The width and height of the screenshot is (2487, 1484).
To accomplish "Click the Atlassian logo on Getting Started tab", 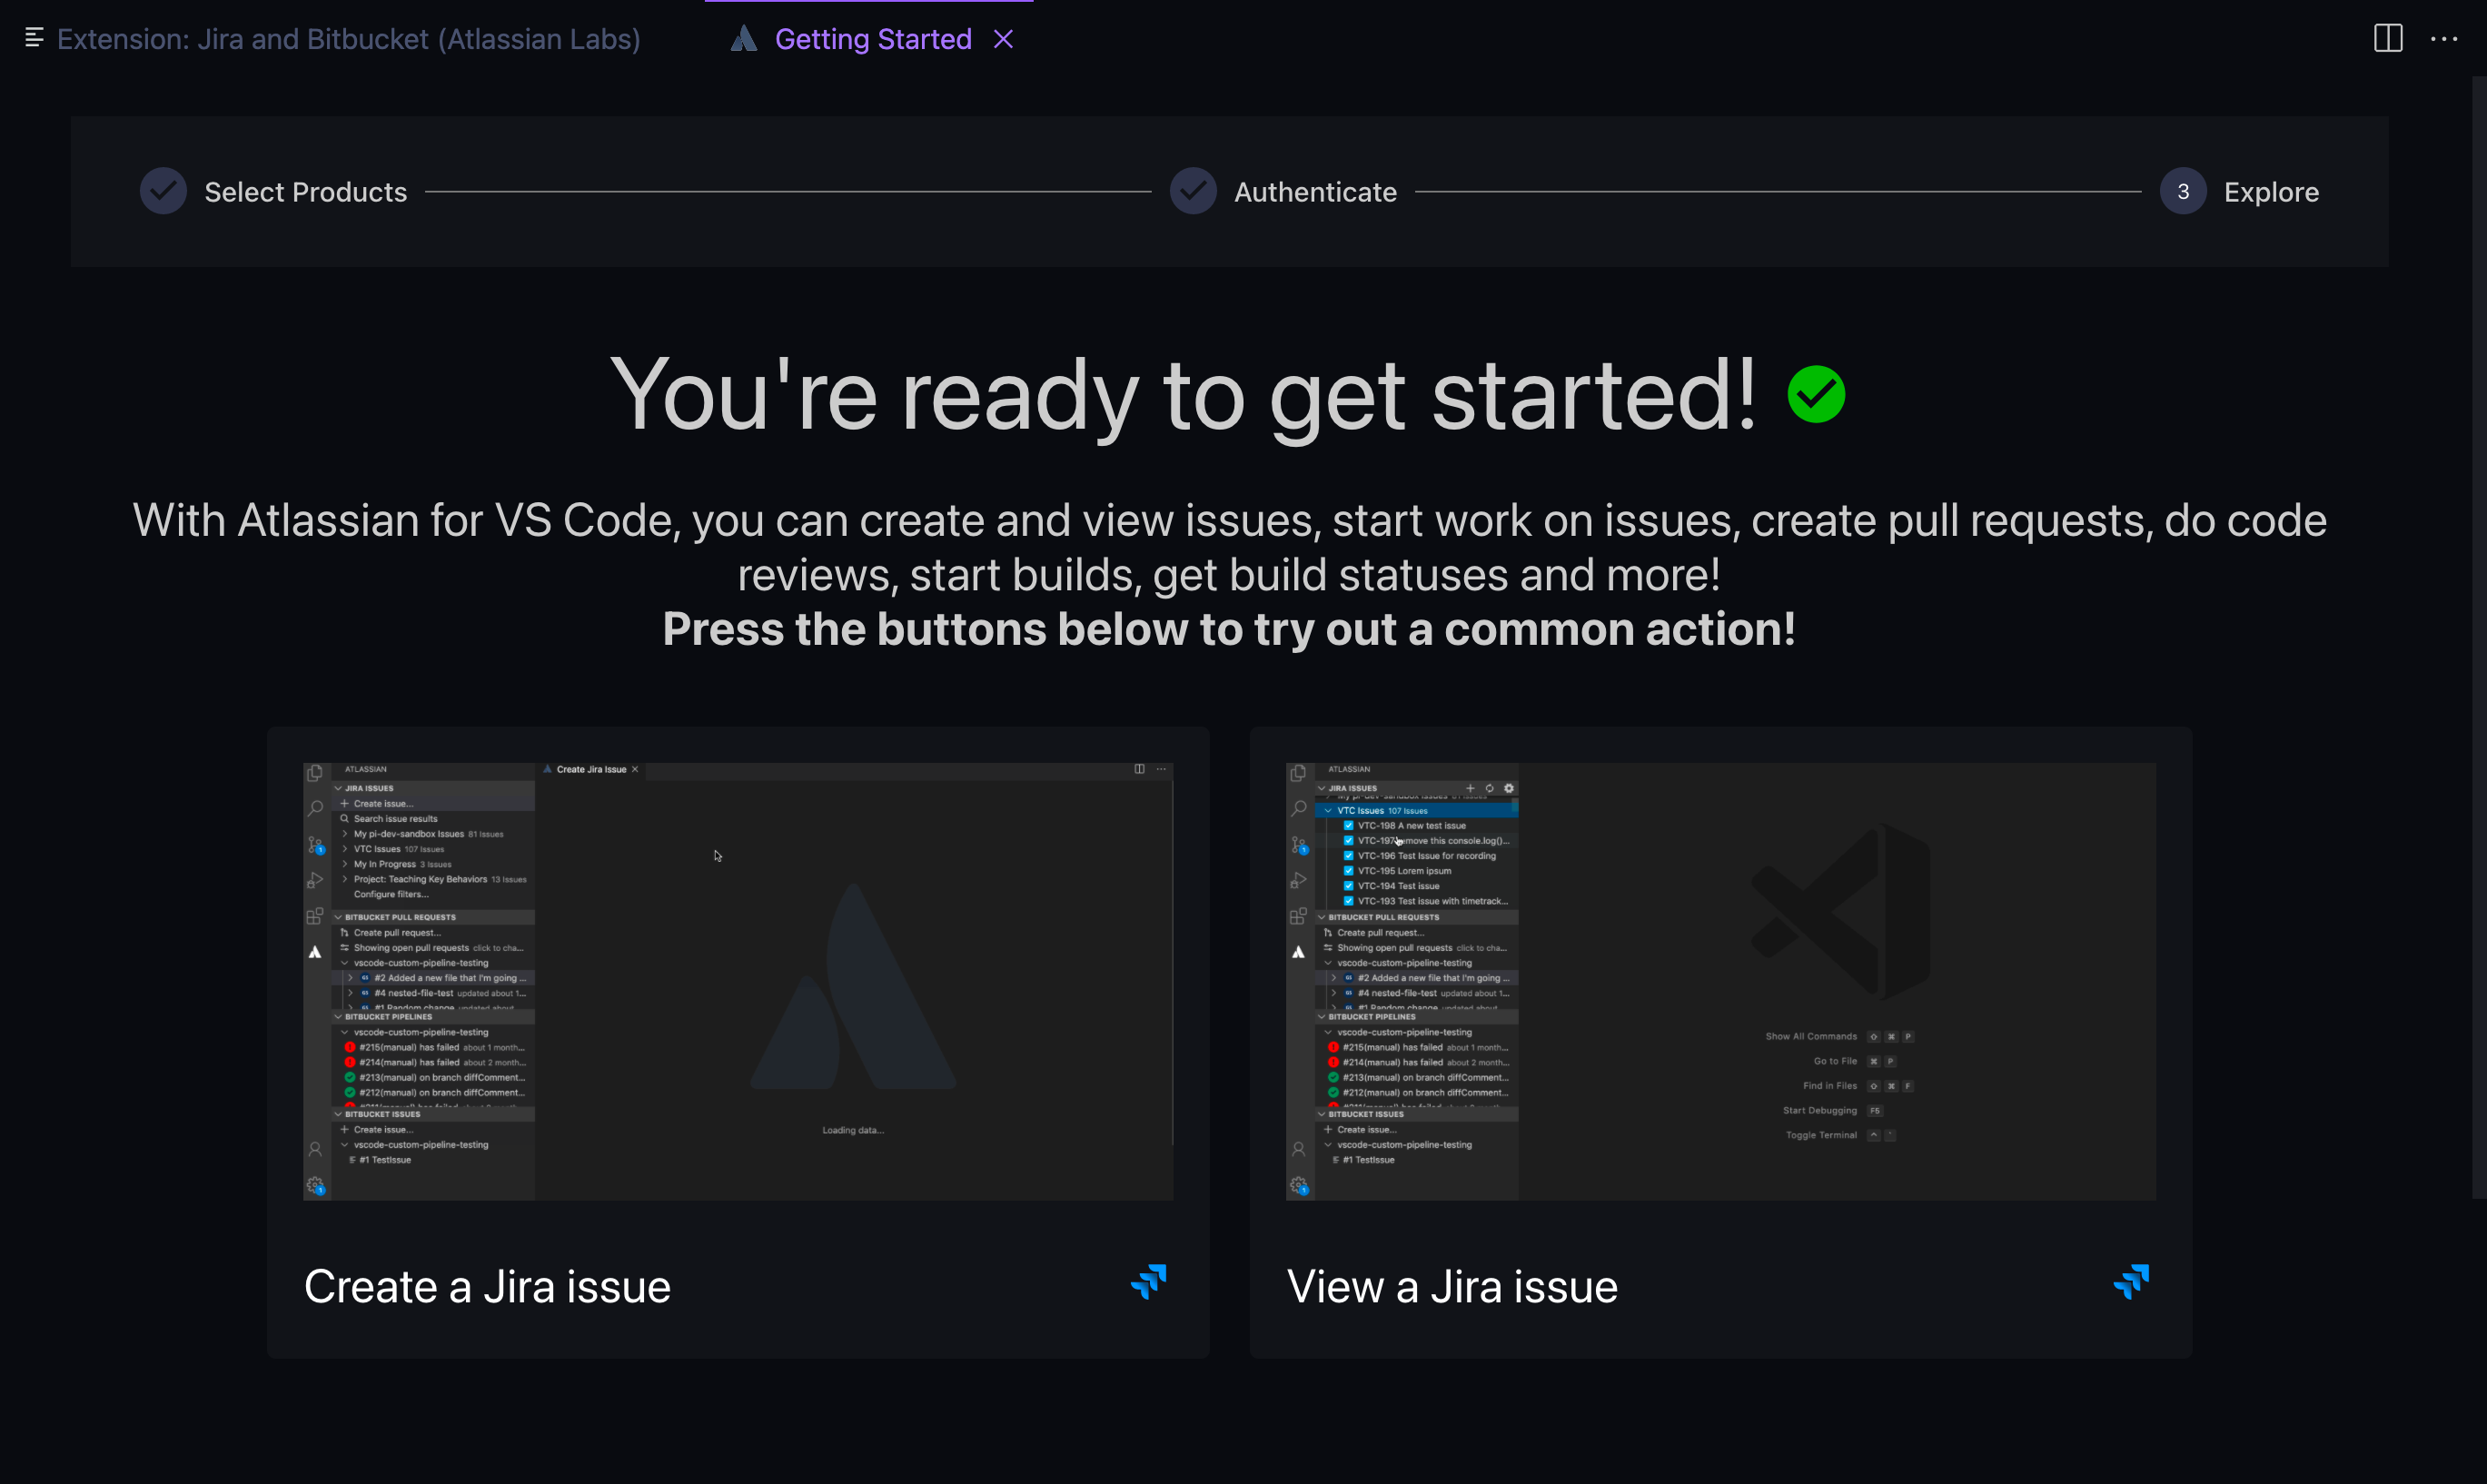I will click(743, 39).
